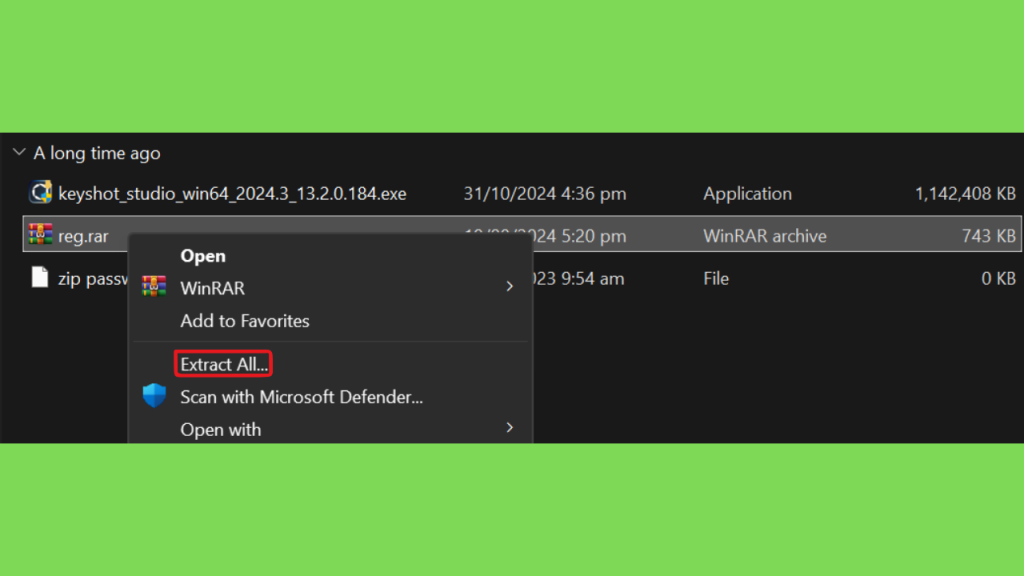Open the WinRAR submenu entry

330,288
